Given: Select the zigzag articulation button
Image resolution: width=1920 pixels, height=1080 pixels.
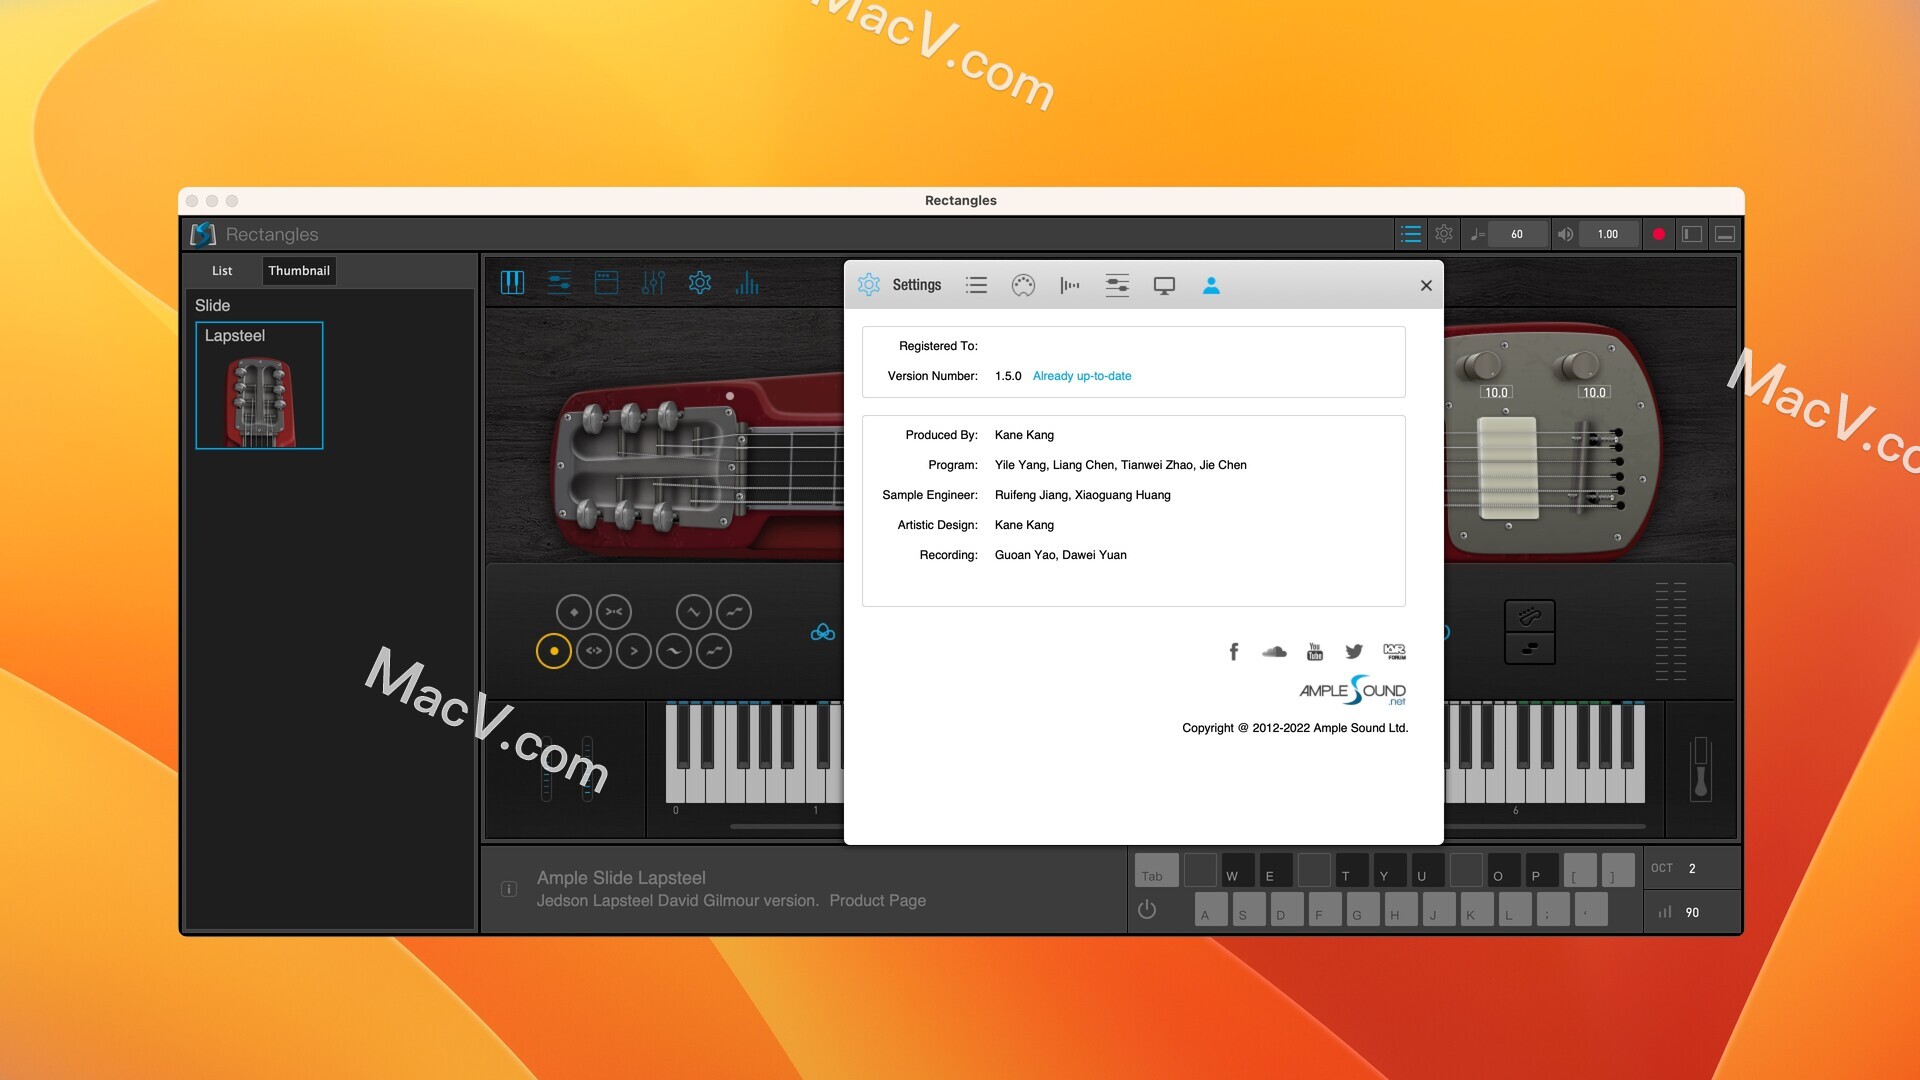Looking at the screenshot, I should [x=694, y=611].
